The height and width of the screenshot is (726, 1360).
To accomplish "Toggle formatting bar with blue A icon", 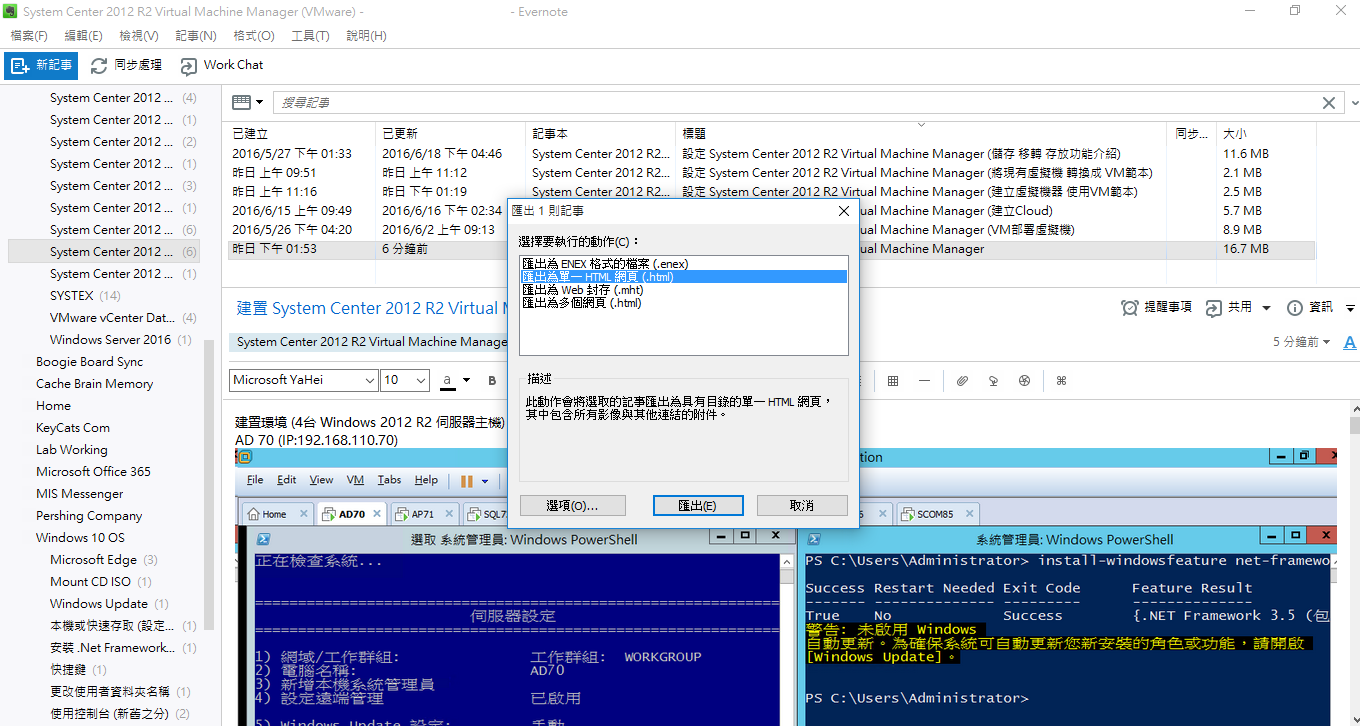I will pos(1350,342).
